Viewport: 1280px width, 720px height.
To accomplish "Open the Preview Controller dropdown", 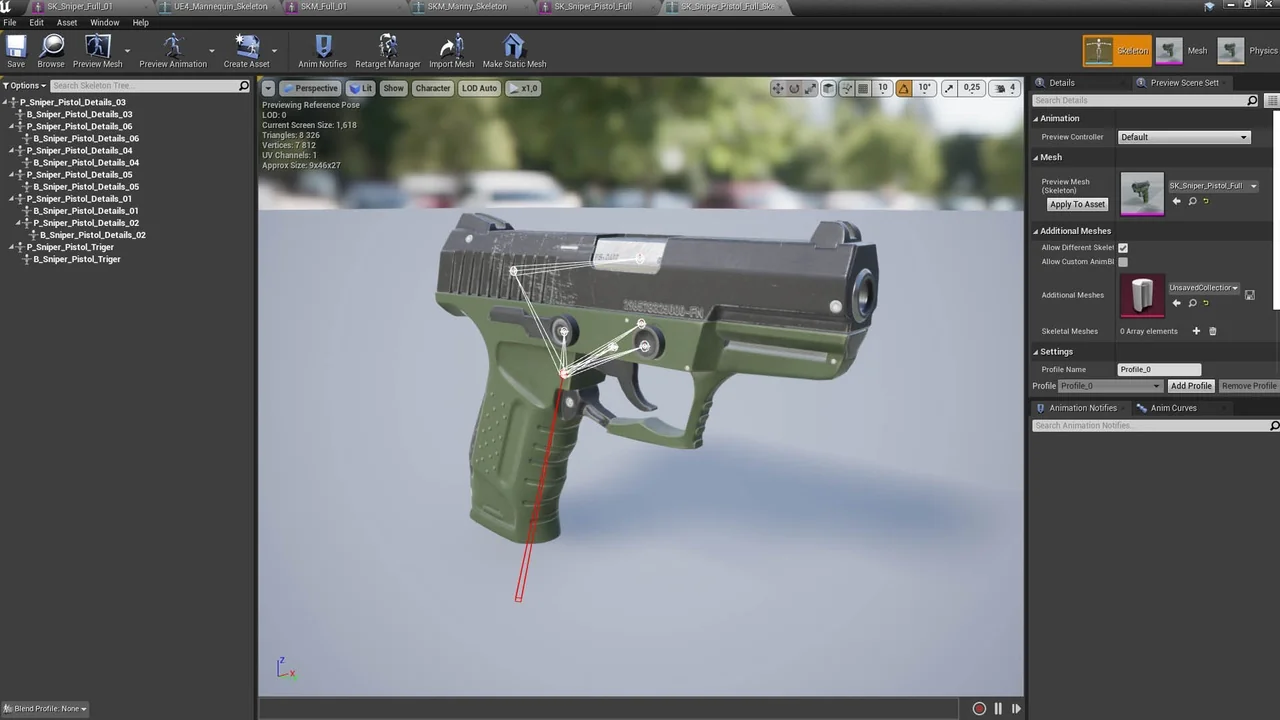I will click(1184, 137).
